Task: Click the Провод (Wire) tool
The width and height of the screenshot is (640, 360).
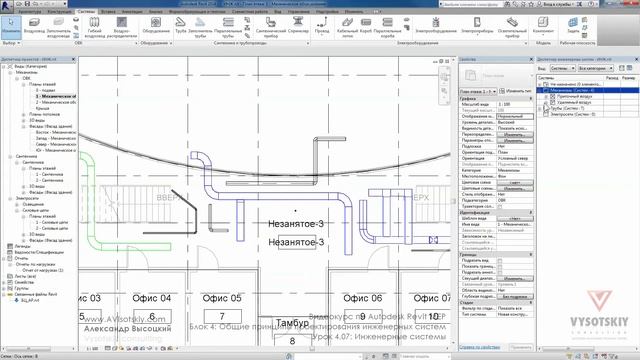Action: coord(322,25)
